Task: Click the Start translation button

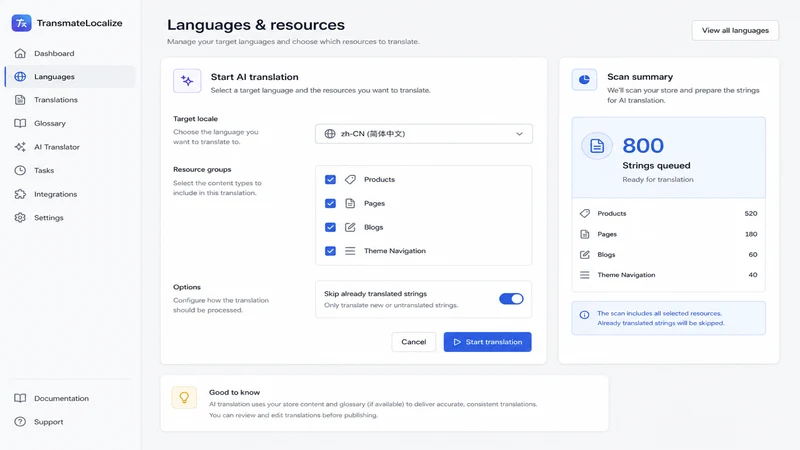Action: [x=487, y=342]
